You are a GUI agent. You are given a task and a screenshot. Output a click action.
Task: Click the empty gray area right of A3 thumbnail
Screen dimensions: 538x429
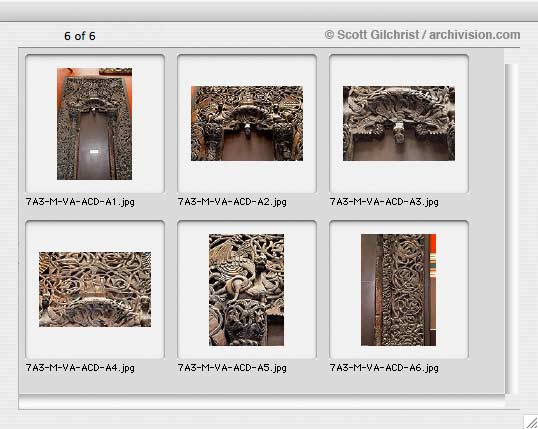(x=487, y=124)
